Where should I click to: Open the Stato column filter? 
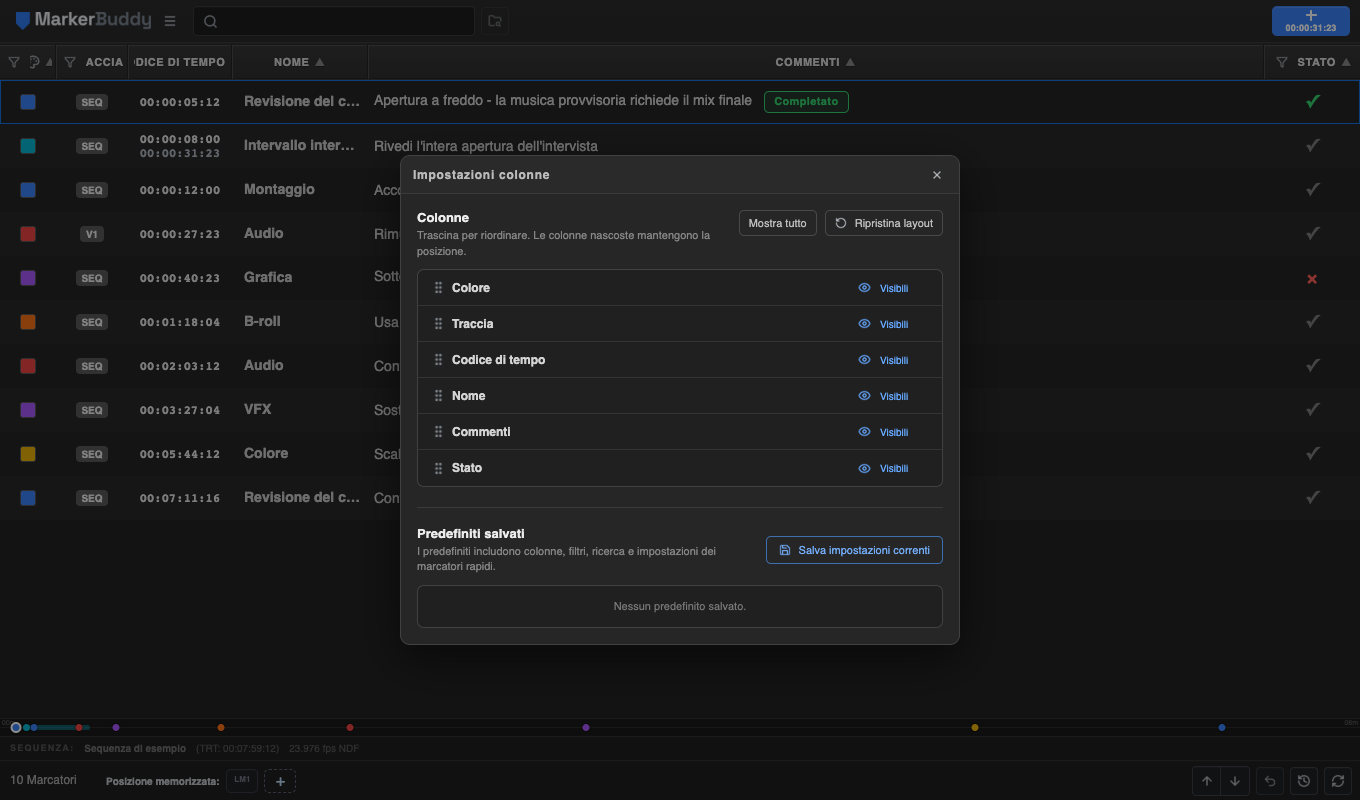click(x=1282, y=62)
